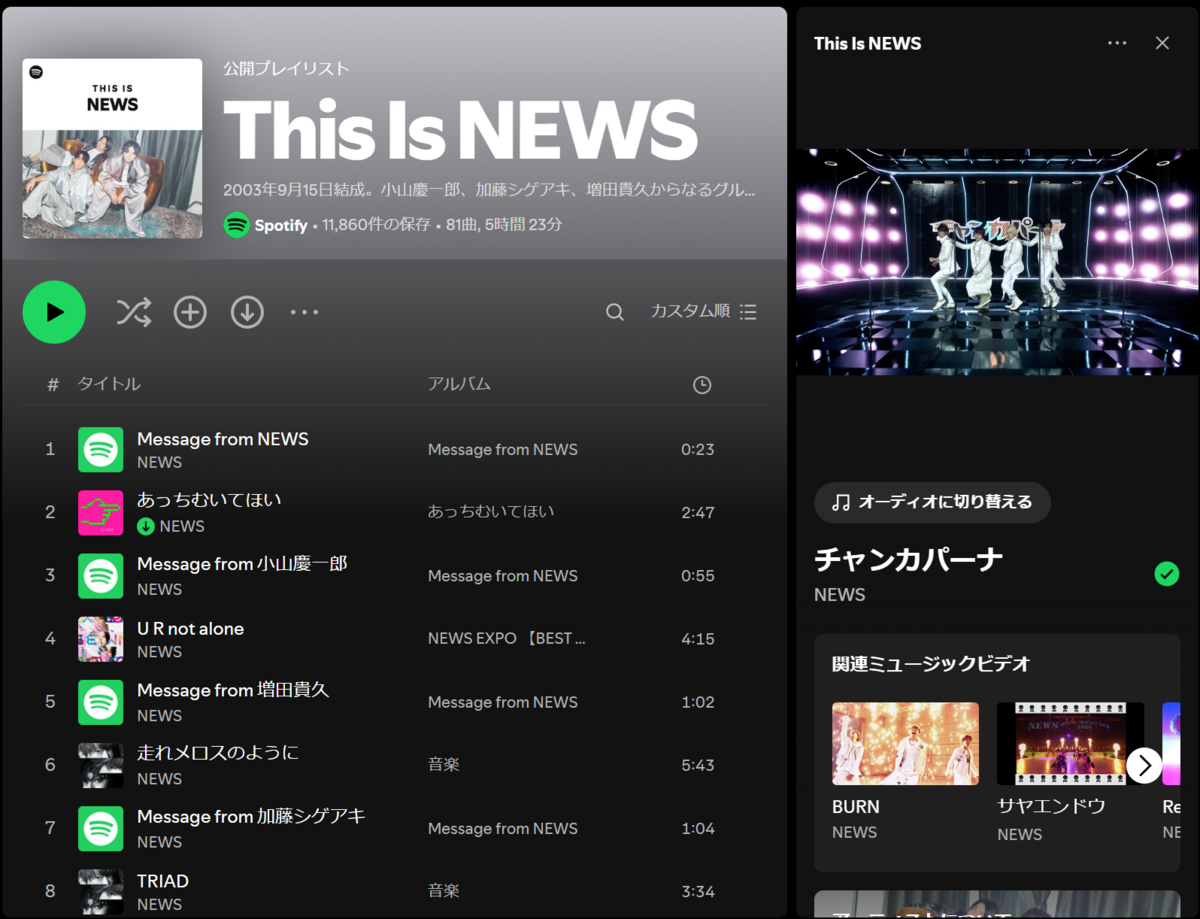The width and height of the screenshot is (1200, 919).
Task: Click the large This Is NEWS playlist title
Action: point(460,129)
